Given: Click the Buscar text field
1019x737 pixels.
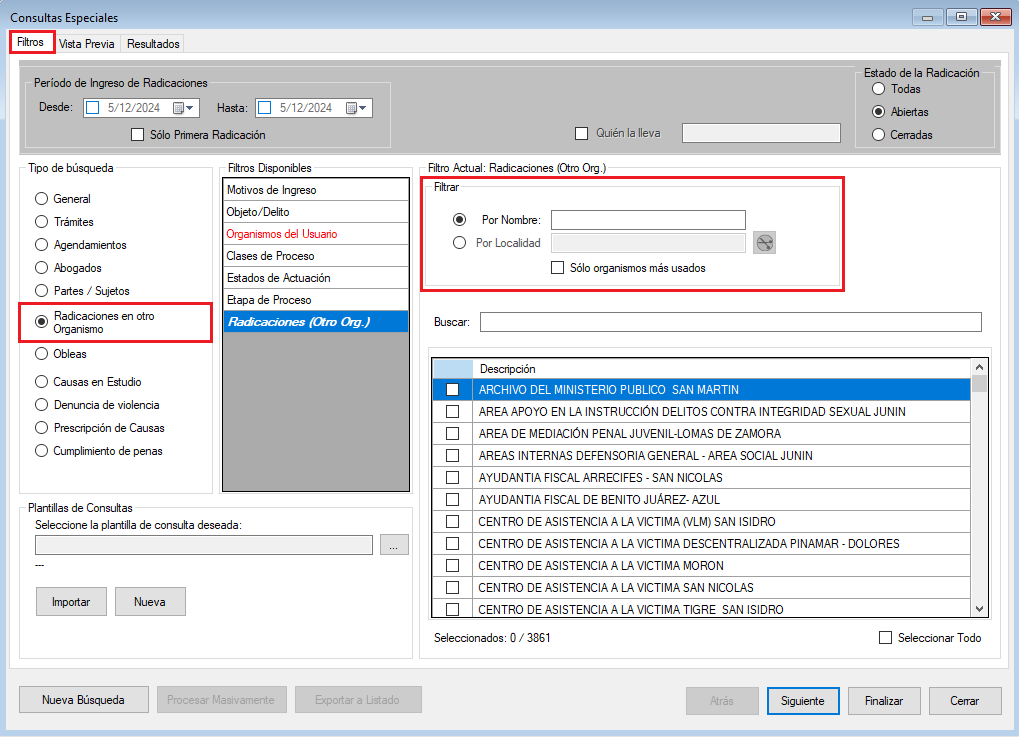Looking at the screenshot, I should 730,322.
